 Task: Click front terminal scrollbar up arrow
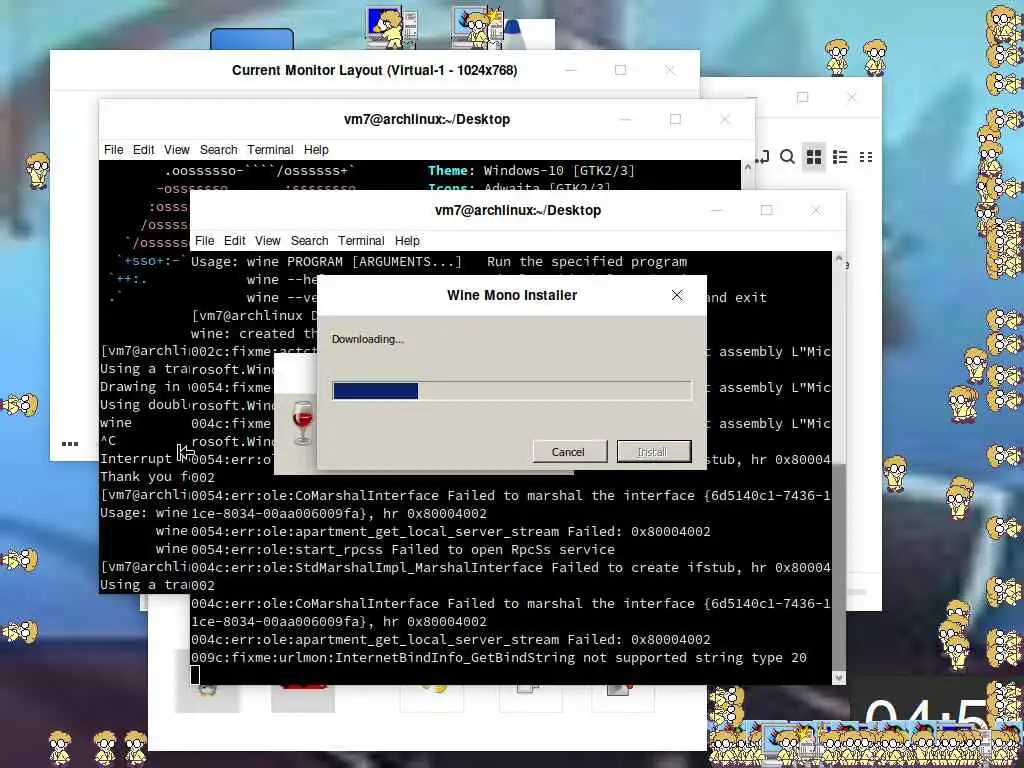(839, 259)
